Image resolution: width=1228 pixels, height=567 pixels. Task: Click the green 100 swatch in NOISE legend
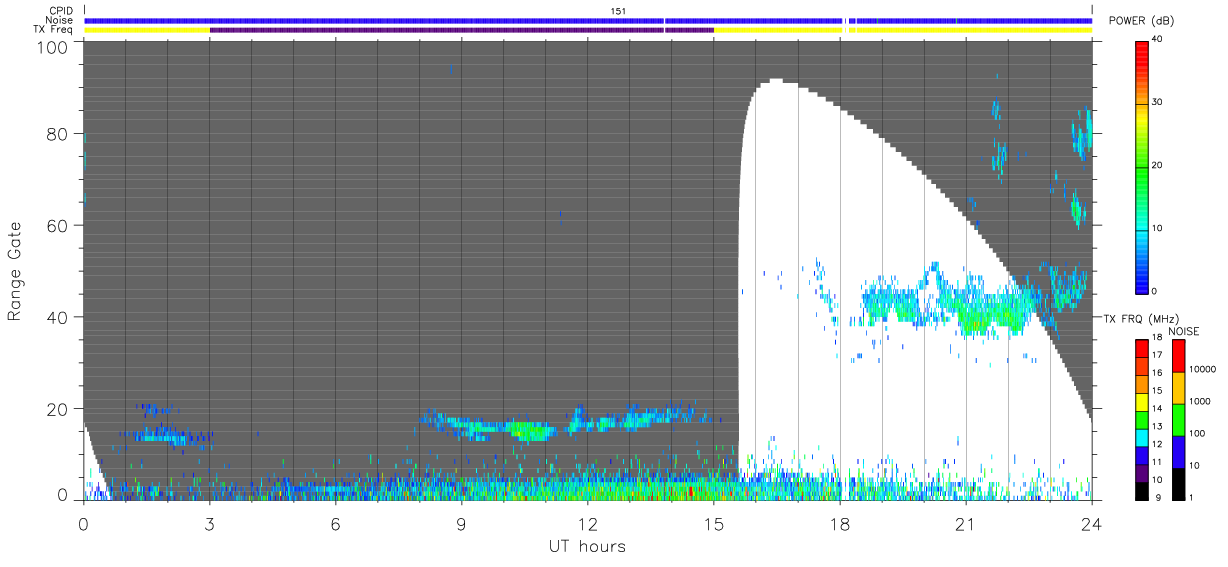(x=1178, y=419)
